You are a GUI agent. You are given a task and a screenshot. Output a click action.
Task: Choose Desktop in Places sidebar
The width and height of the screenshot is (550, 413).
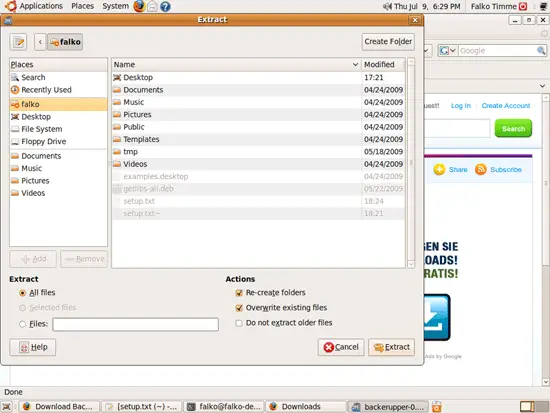pos(58,116)
